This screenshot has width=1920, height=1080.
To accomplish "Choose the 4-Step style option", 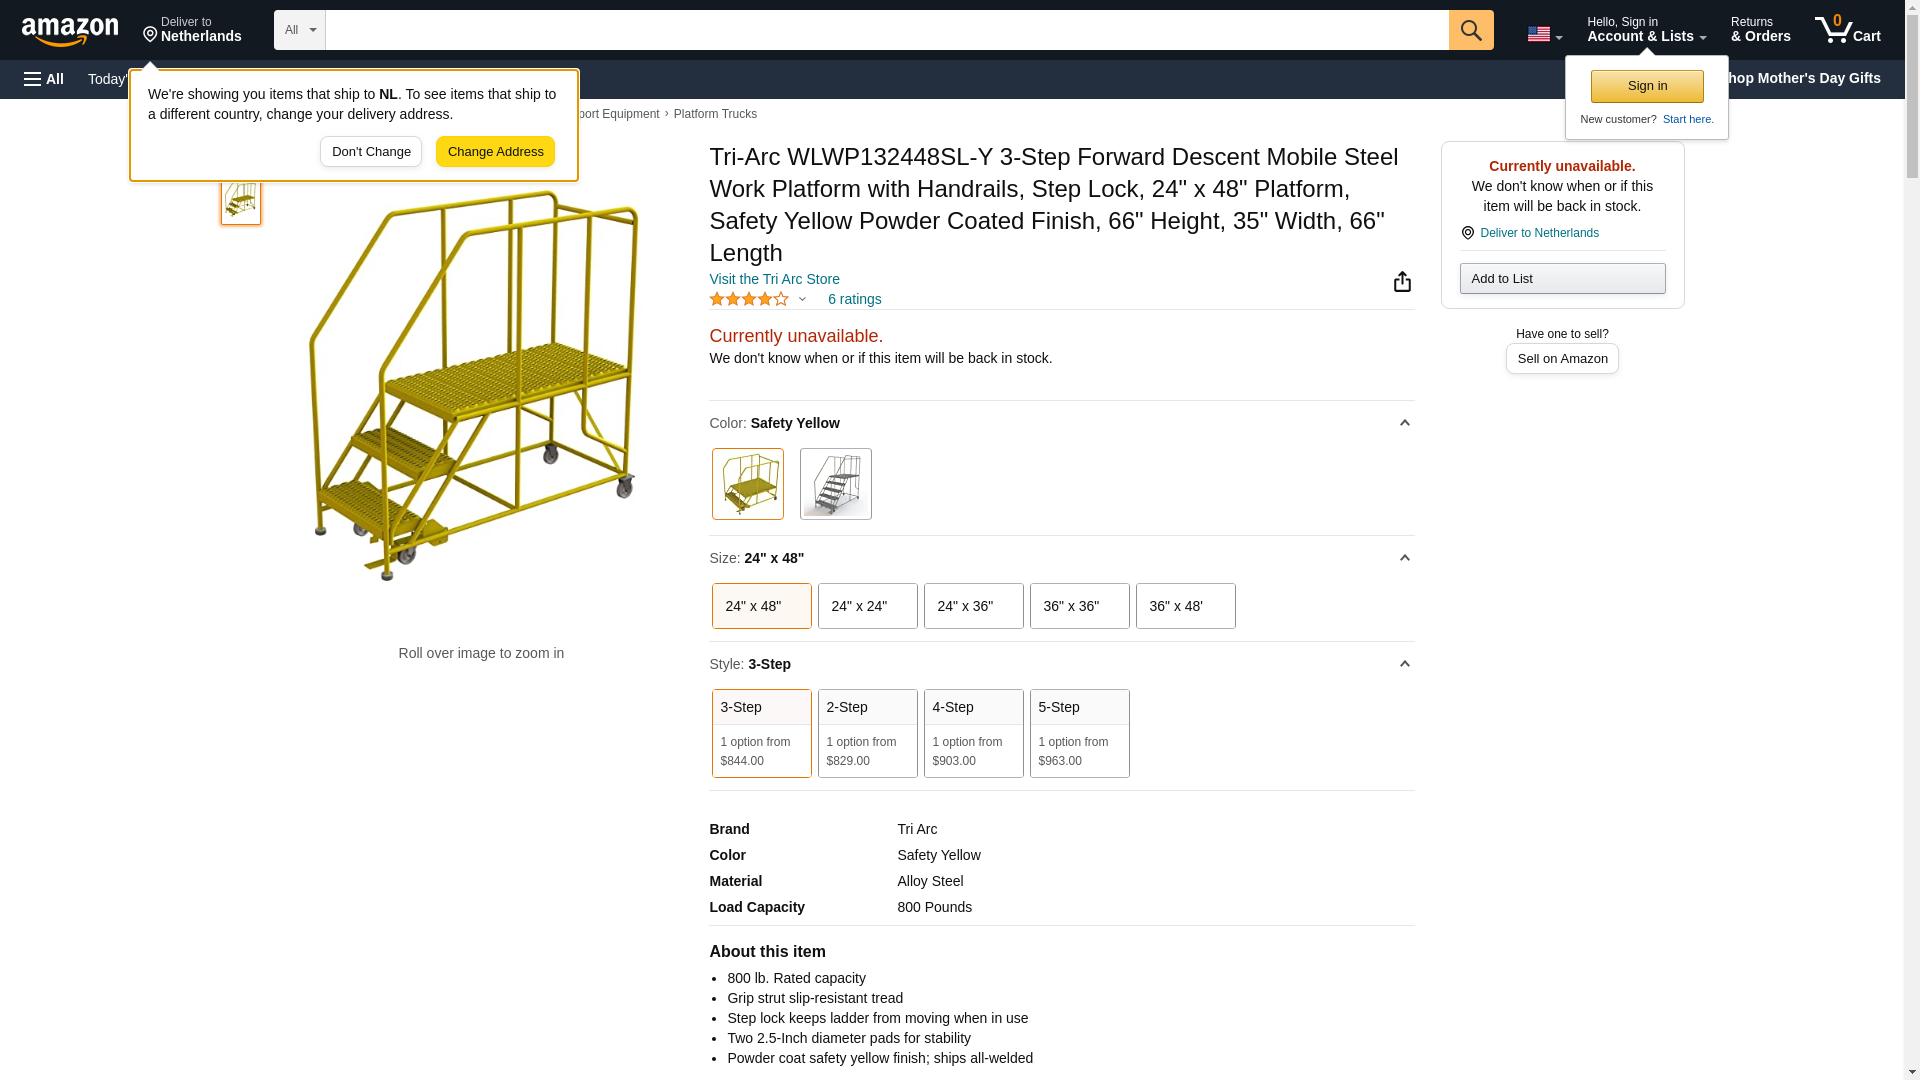I will click(973, 733).
